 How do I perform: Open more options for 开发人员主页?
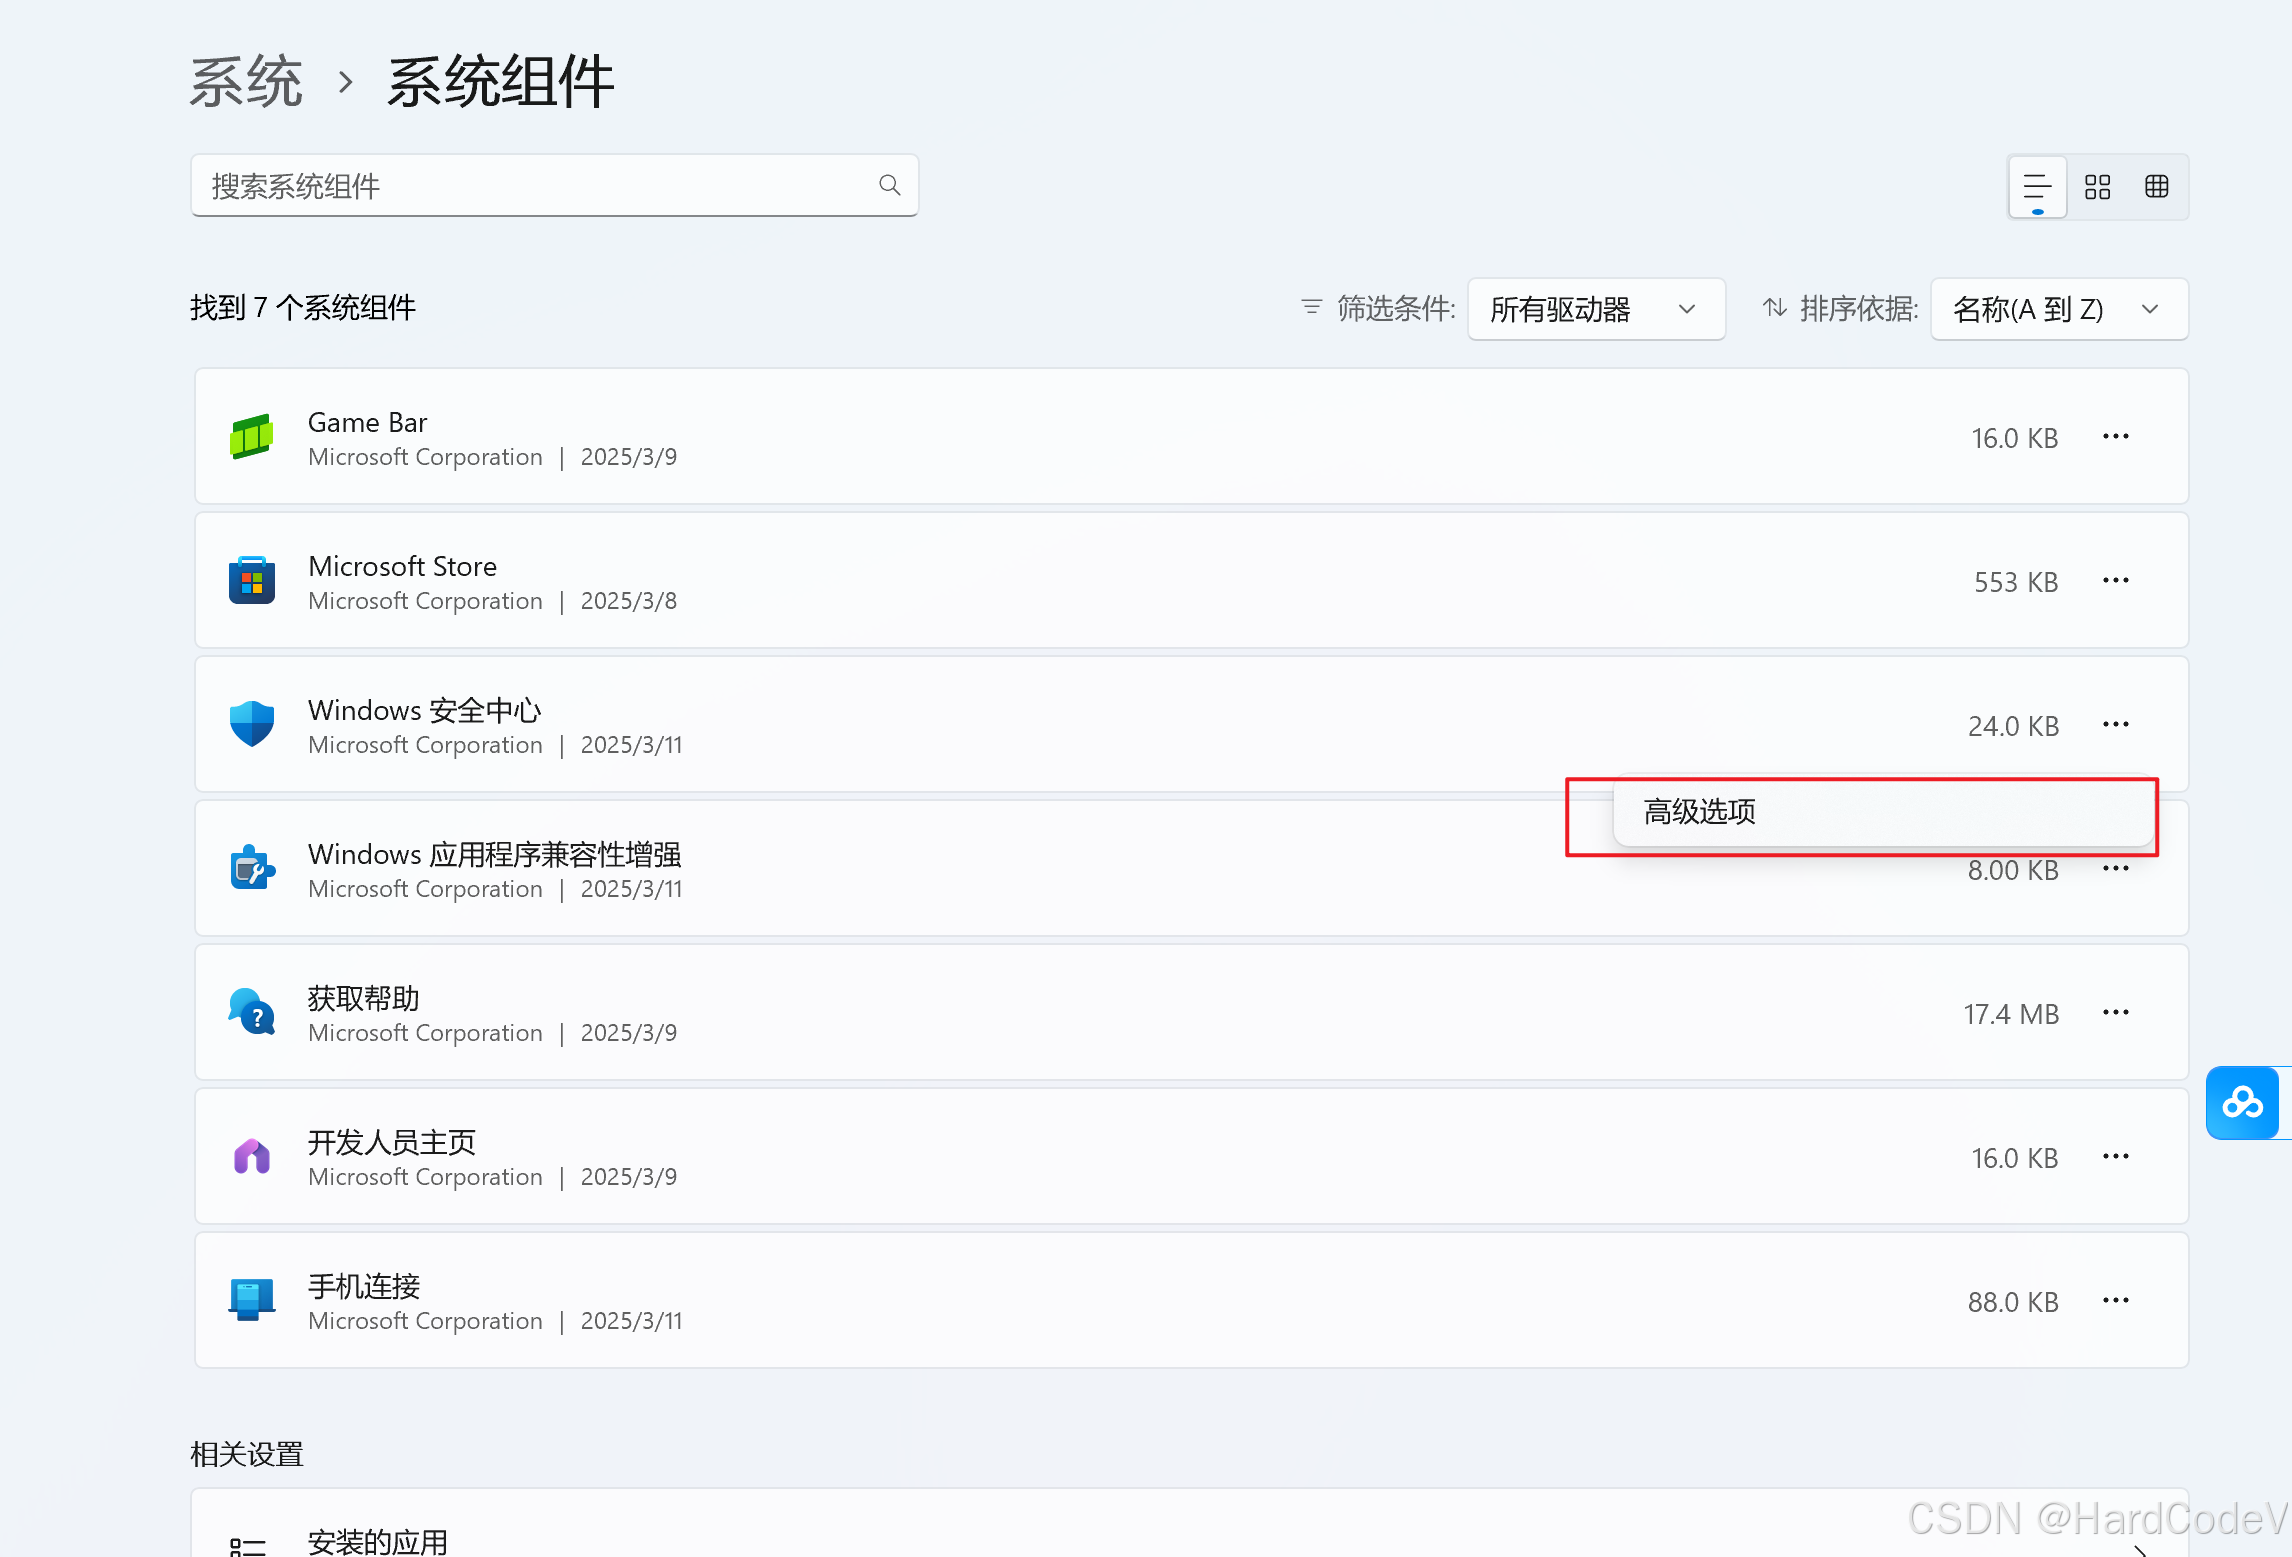point(2115,1157)
